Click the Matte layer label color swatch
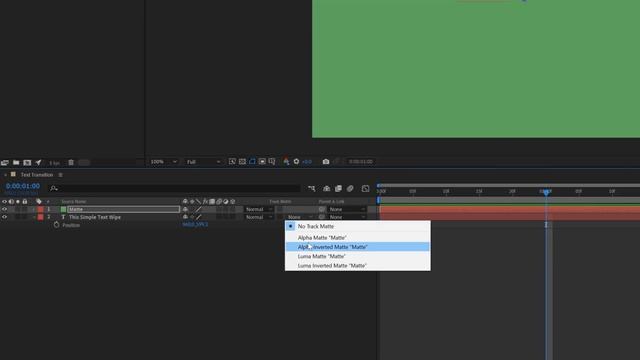The height and width of the screenshot is (360, 640). coord(40,209)
